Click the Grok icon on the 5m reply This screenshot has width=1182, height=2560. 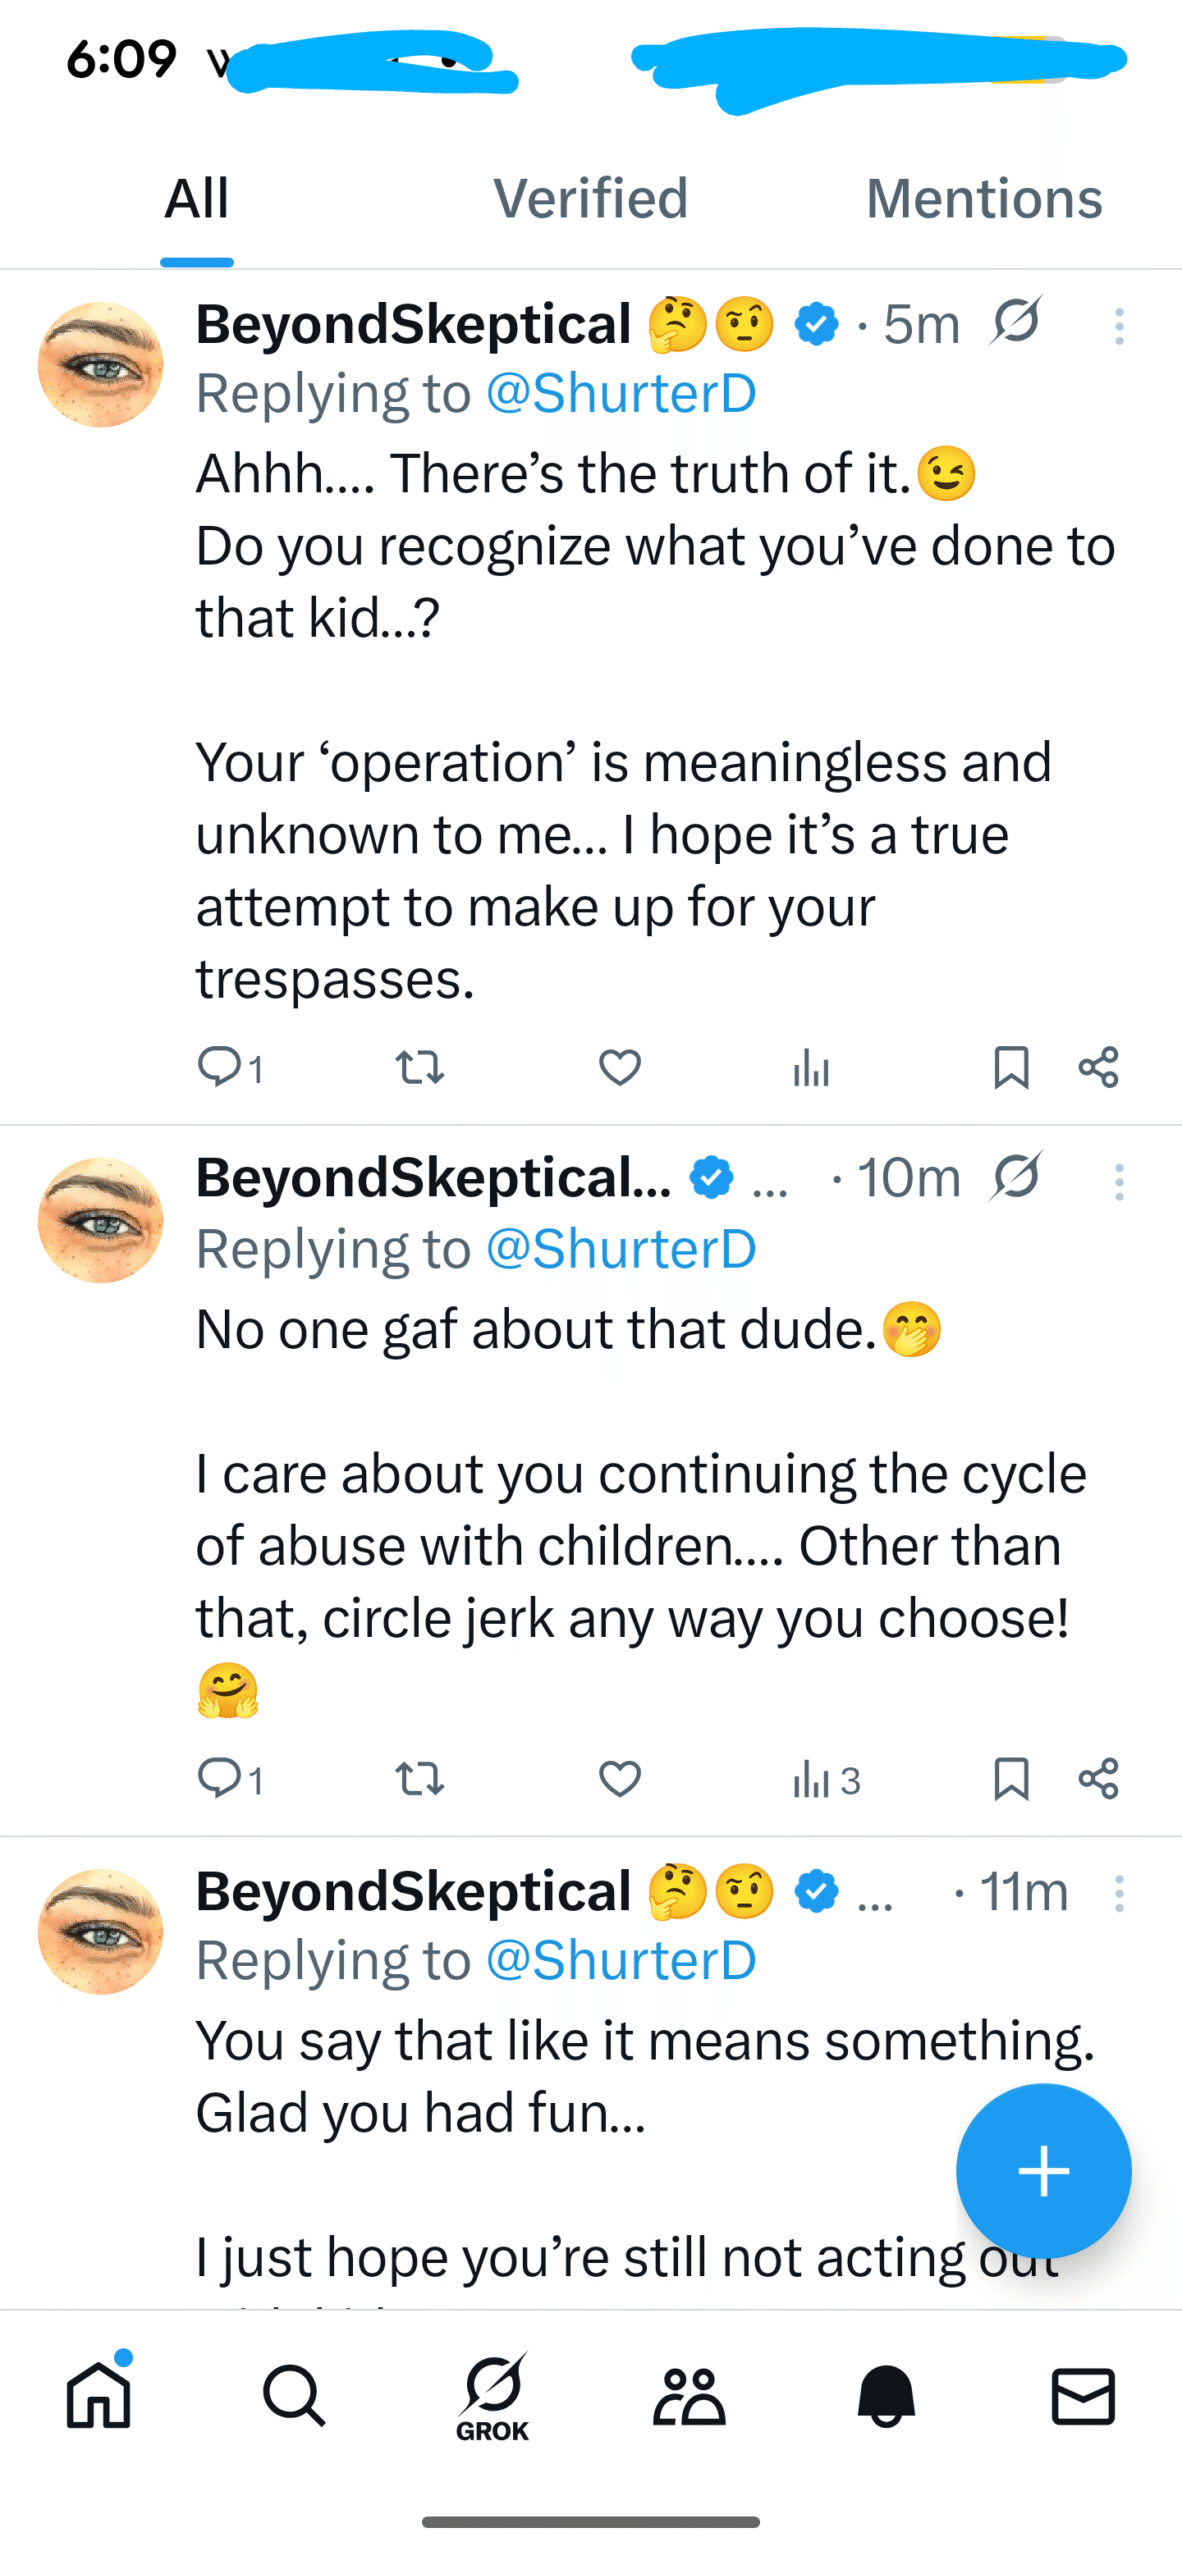click(1017, 322)
